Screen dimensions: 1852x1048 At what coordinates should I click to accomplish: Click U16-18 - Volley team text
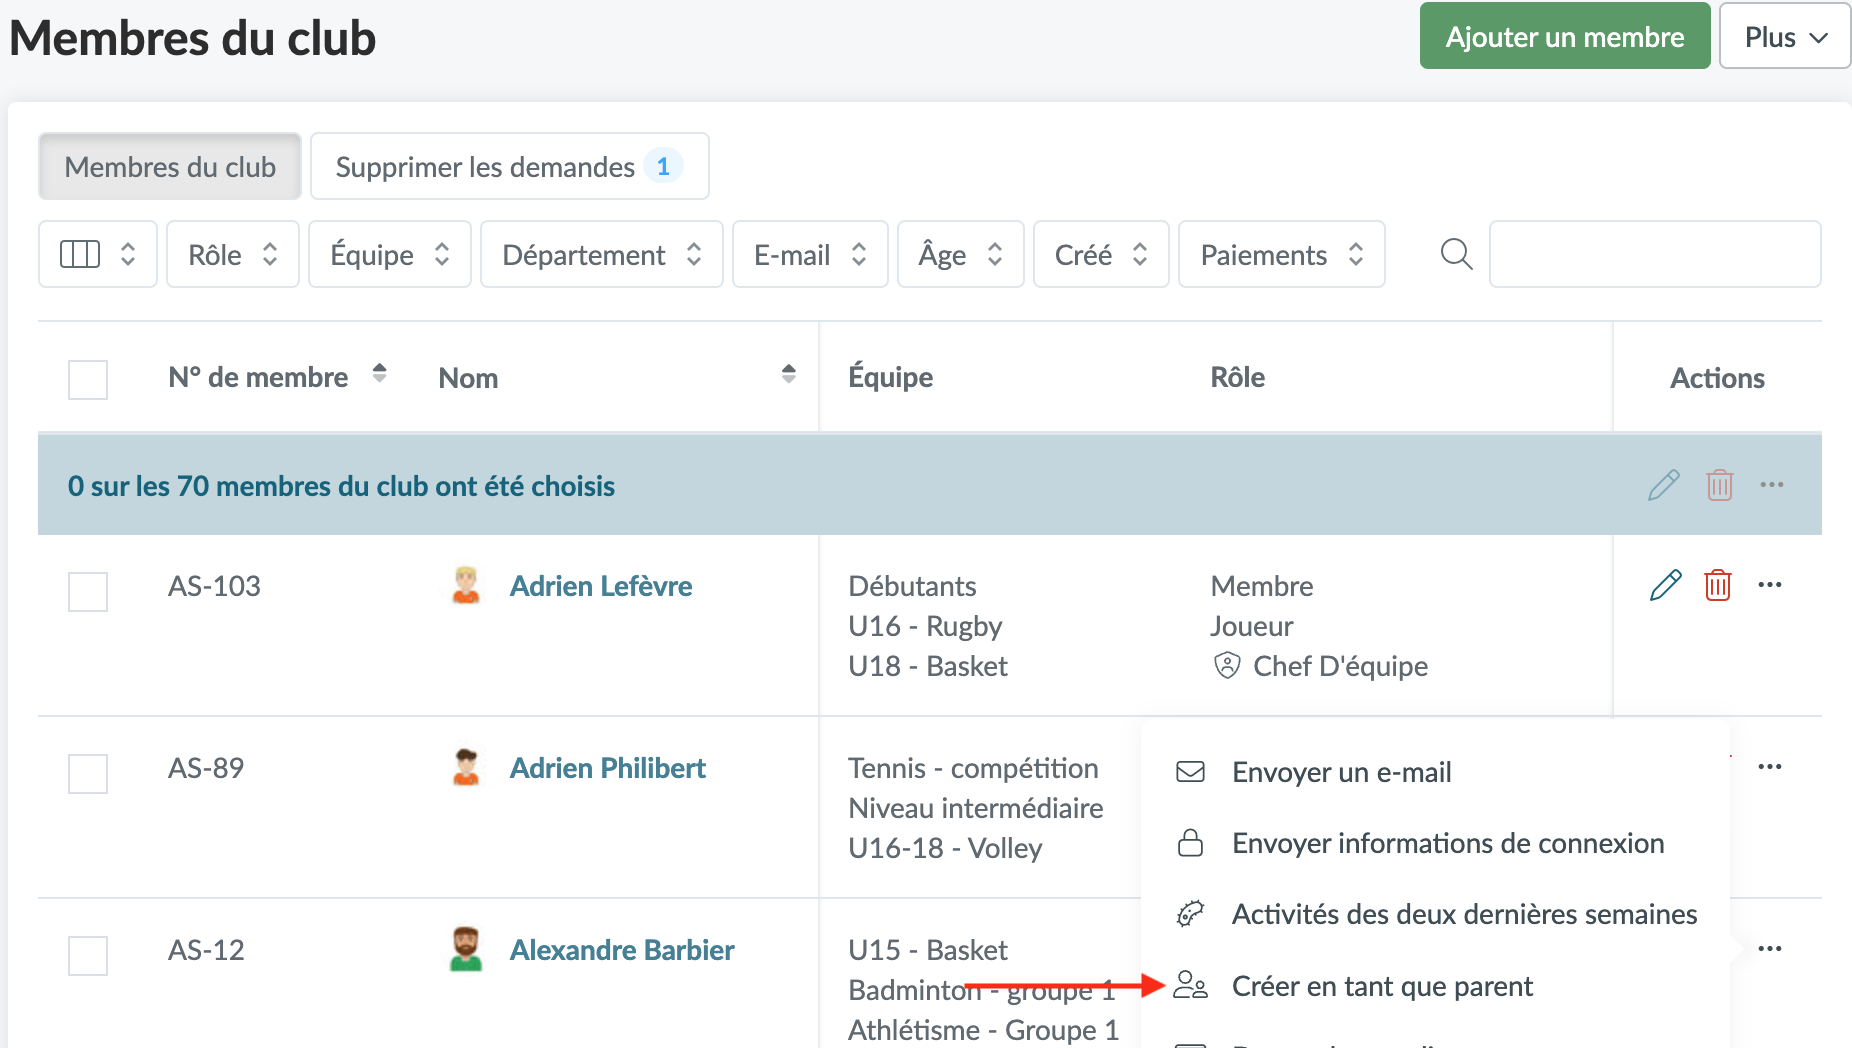(945, 848)
